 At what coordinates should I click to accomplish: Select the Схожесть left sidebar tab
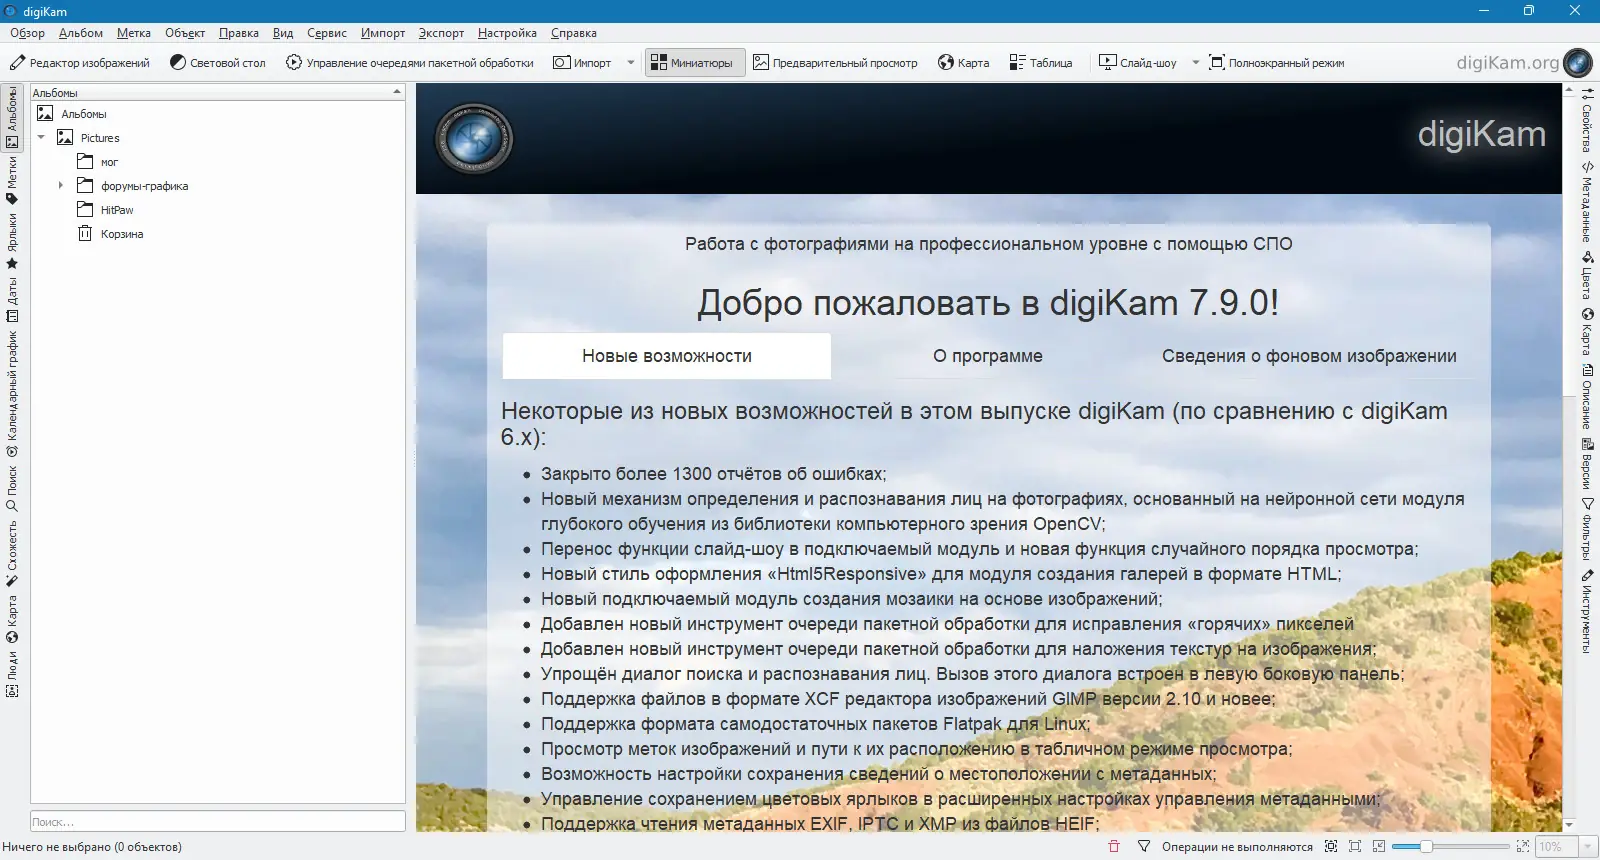[x=12, y=553]
